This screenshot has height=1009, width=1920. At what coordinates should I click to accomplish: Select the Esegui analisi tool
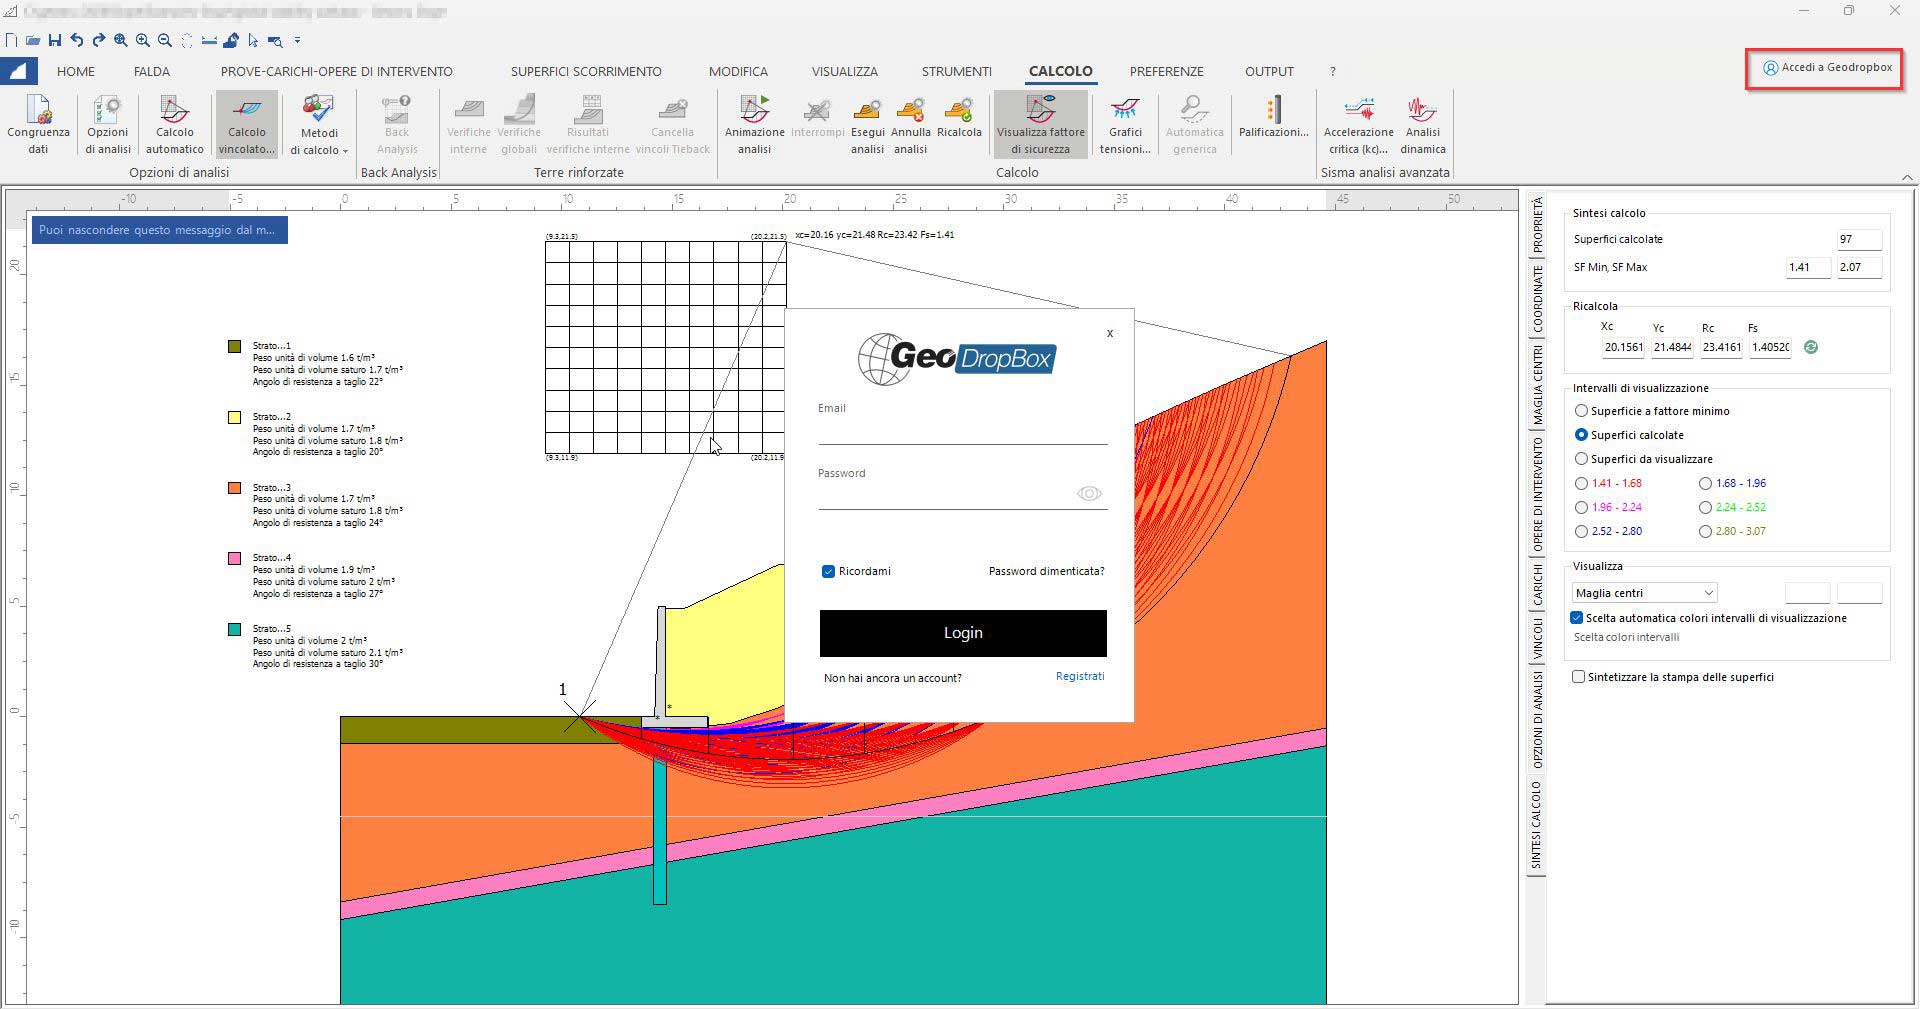[866, 123]
